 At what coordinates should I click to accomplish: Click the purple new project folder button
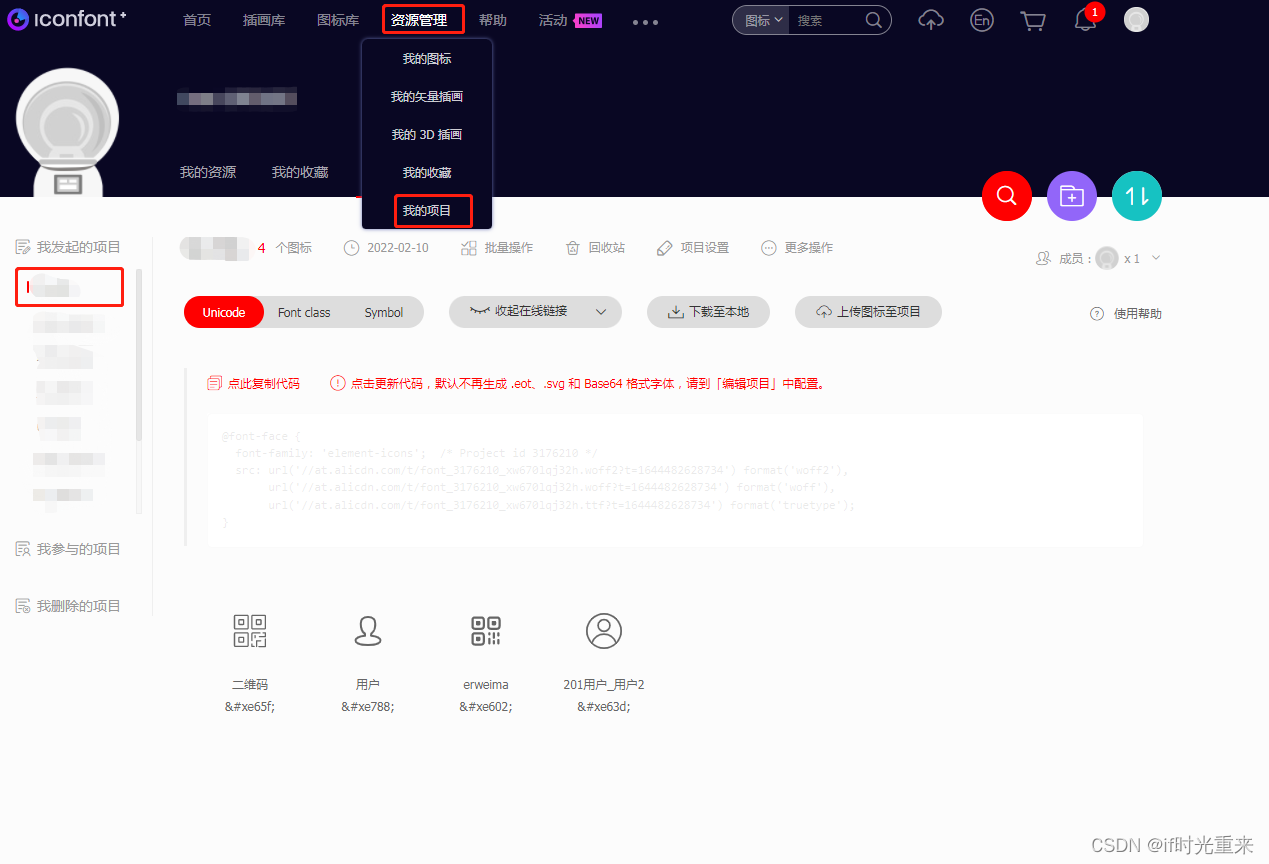(1072, 196)
